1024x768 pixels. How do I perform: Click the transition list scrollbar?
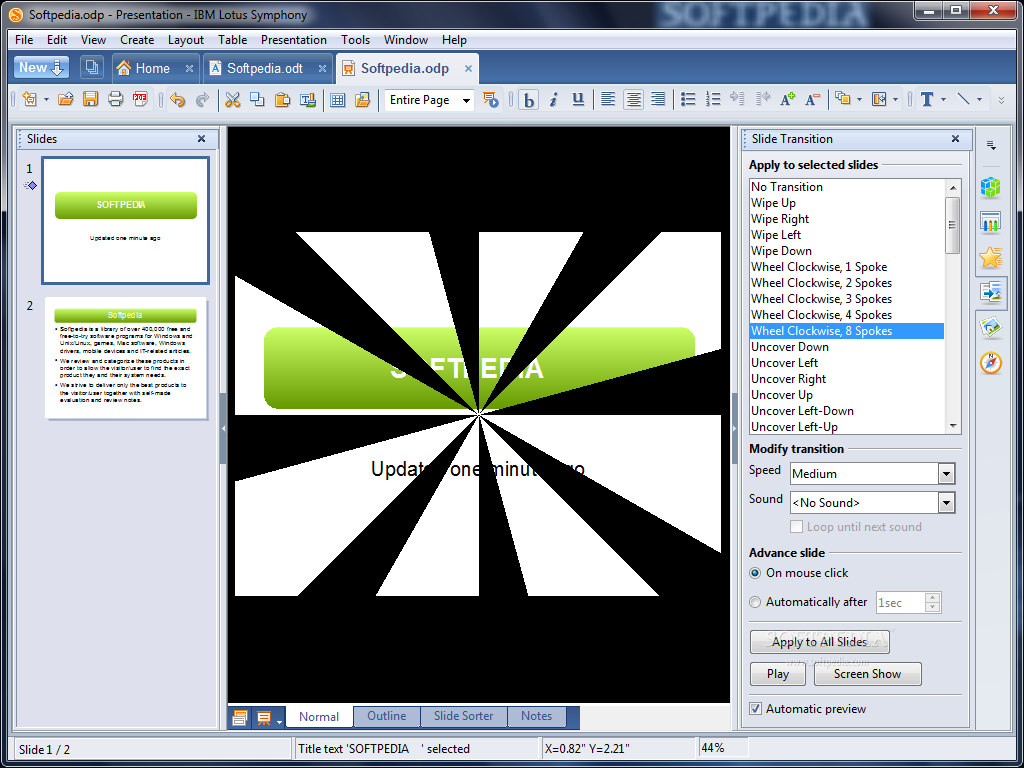[x=953, y=225]
